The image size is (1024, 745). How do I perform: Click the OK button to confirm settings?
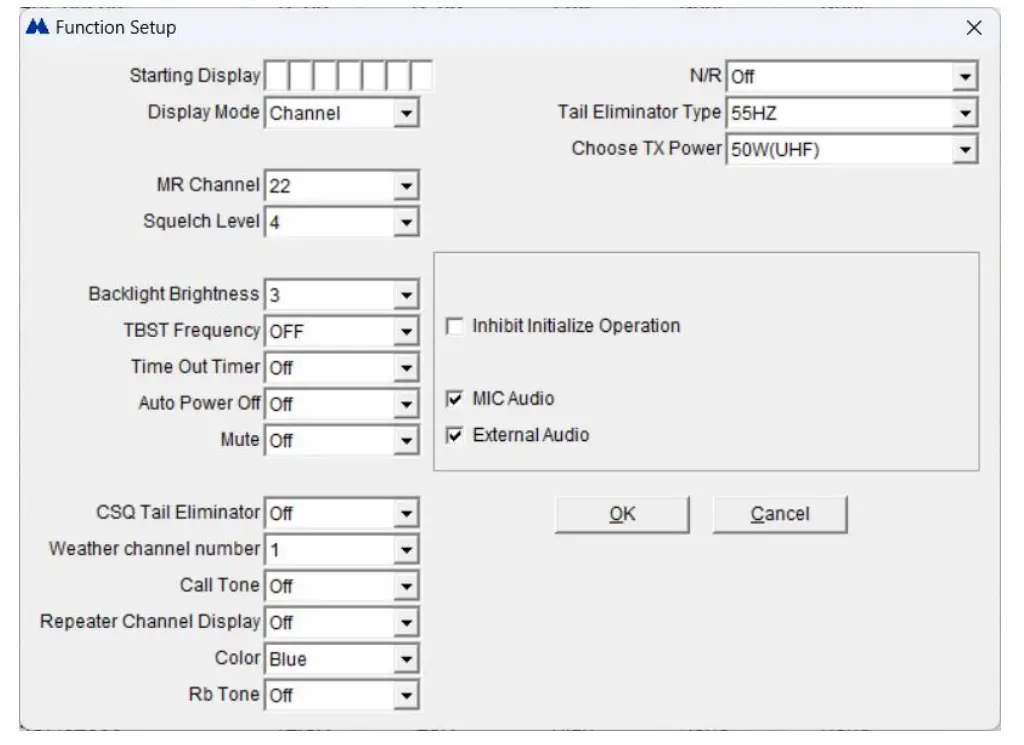click(x=622, y=513)
